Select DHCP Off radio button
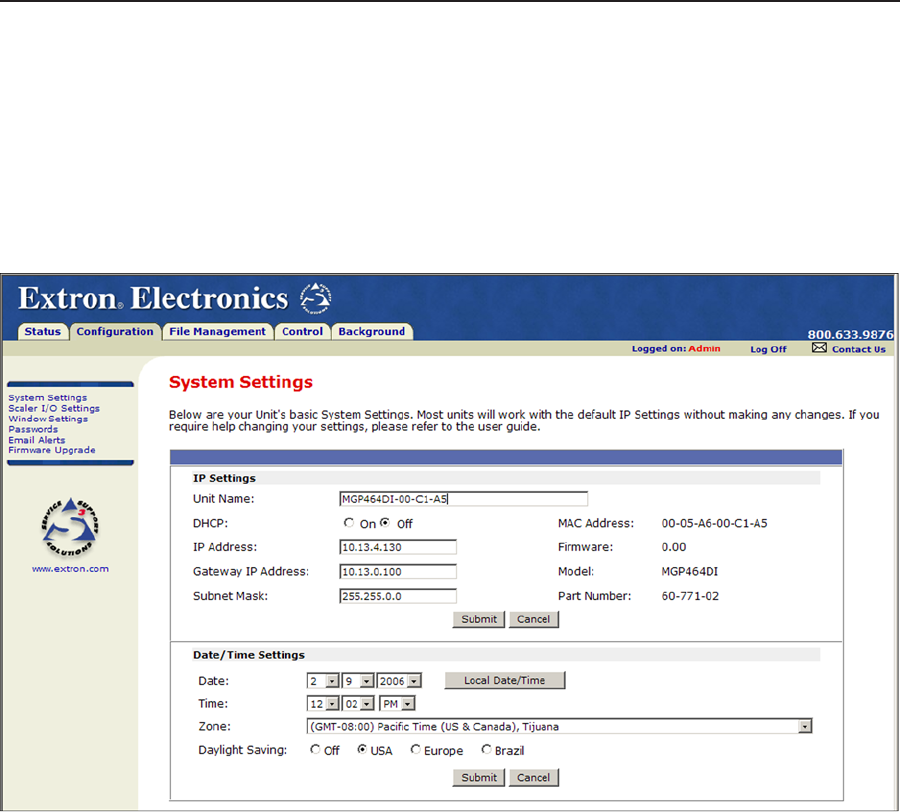 click(385, 523)
